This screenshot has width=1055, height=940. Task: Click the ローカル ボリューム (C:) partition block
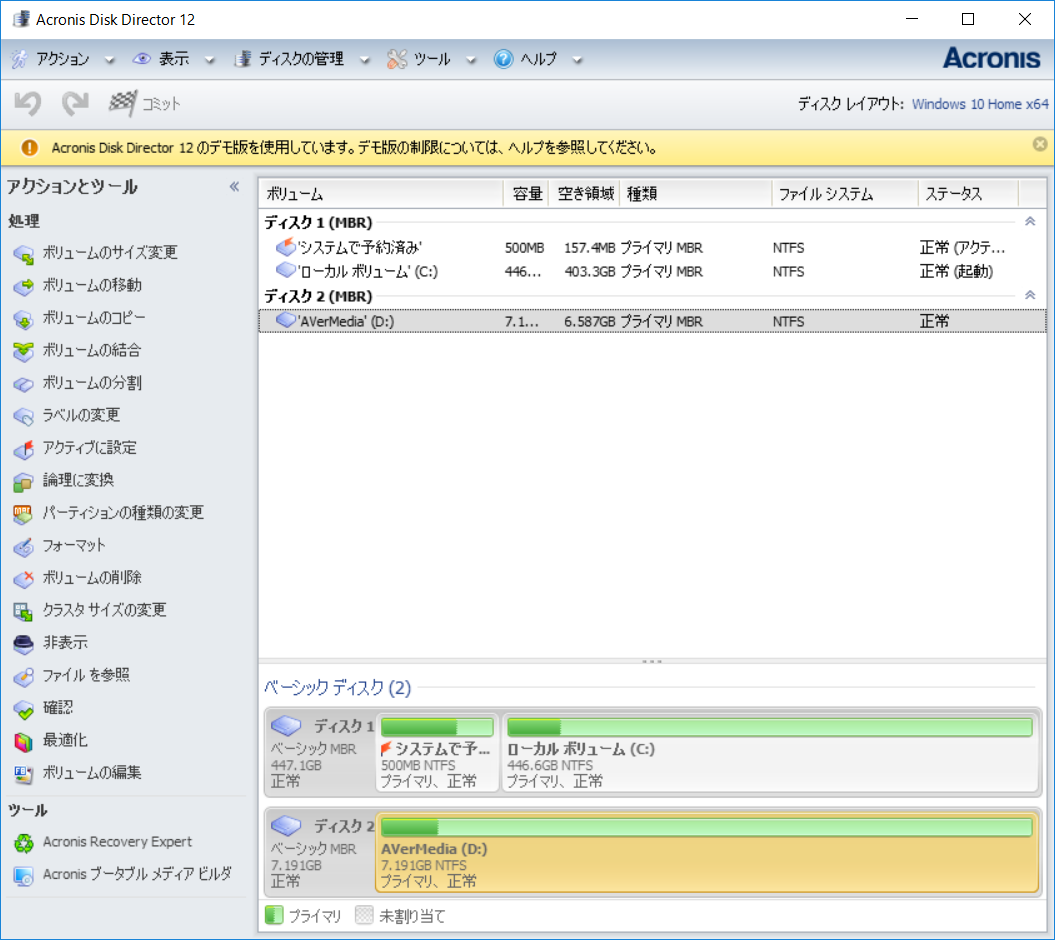click(x=770, y=752)
